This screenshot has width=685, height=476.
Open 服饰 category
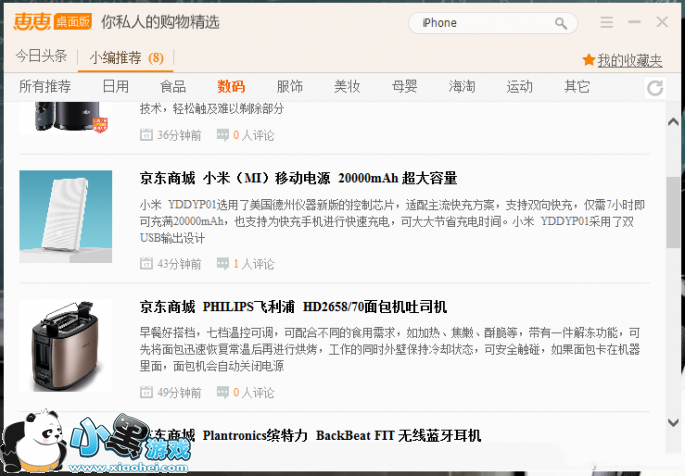[290, 86]
